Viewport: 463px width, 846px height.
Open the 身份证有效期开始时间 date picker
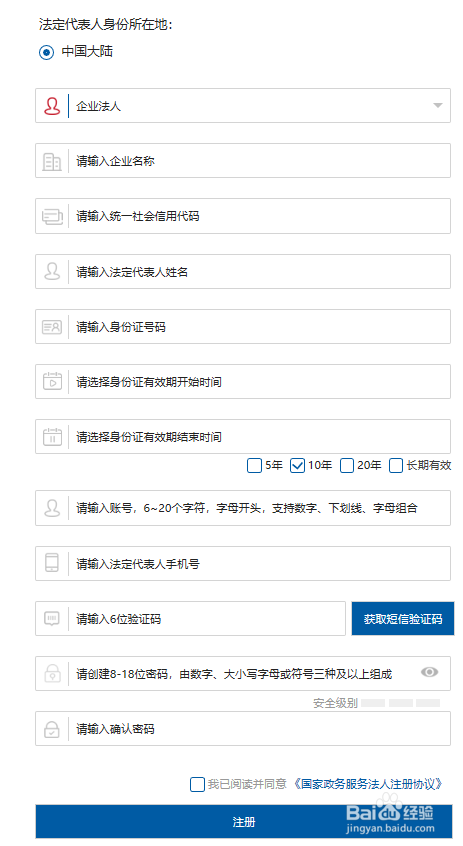[243, 381]
